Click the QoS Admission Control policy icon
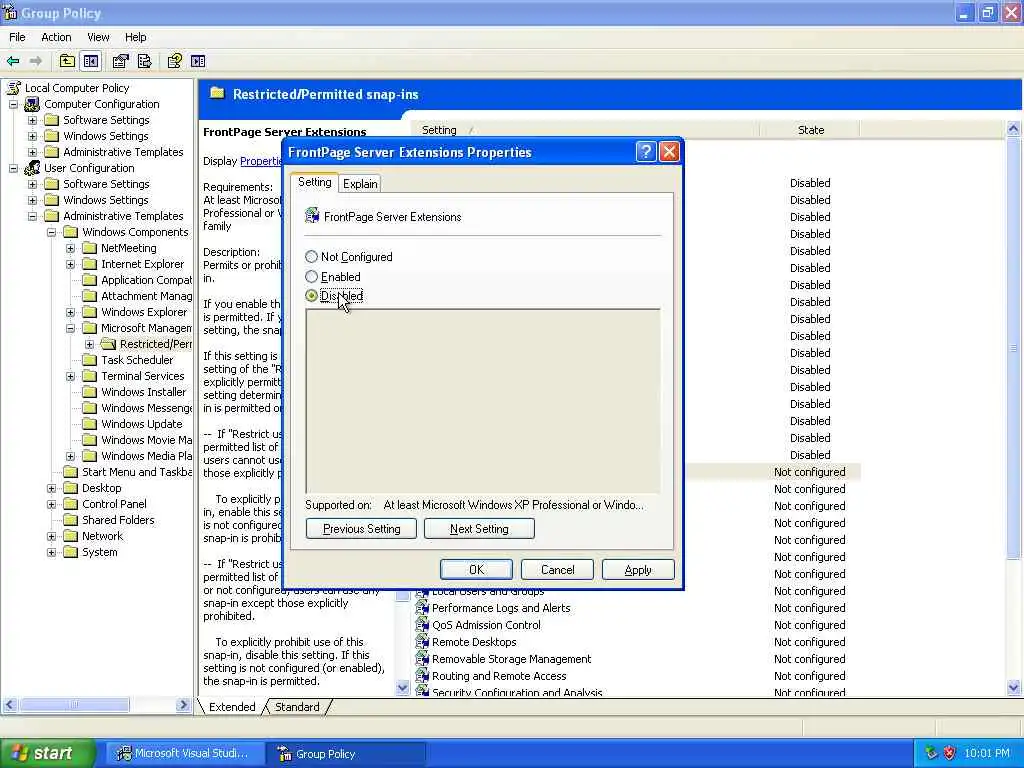 pos(423,625)
